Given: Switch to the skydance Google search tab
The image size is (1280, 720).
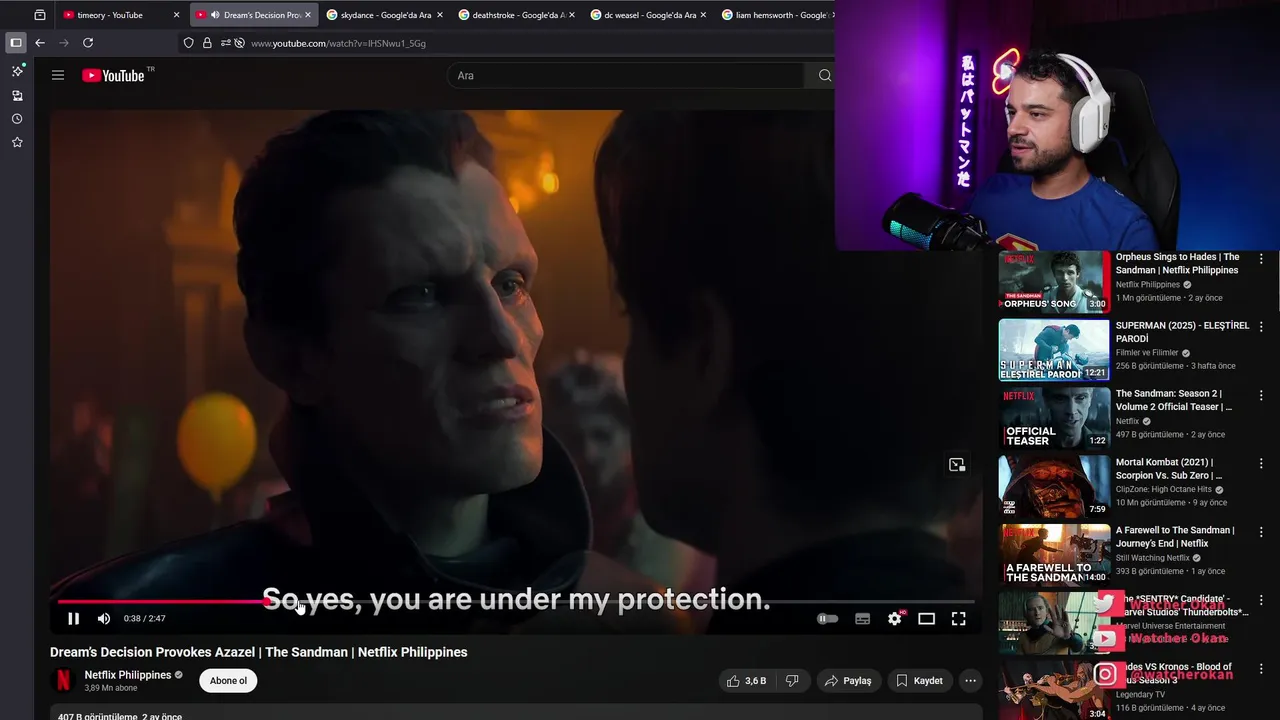Looking at the screenshot, I should [384, 15].
